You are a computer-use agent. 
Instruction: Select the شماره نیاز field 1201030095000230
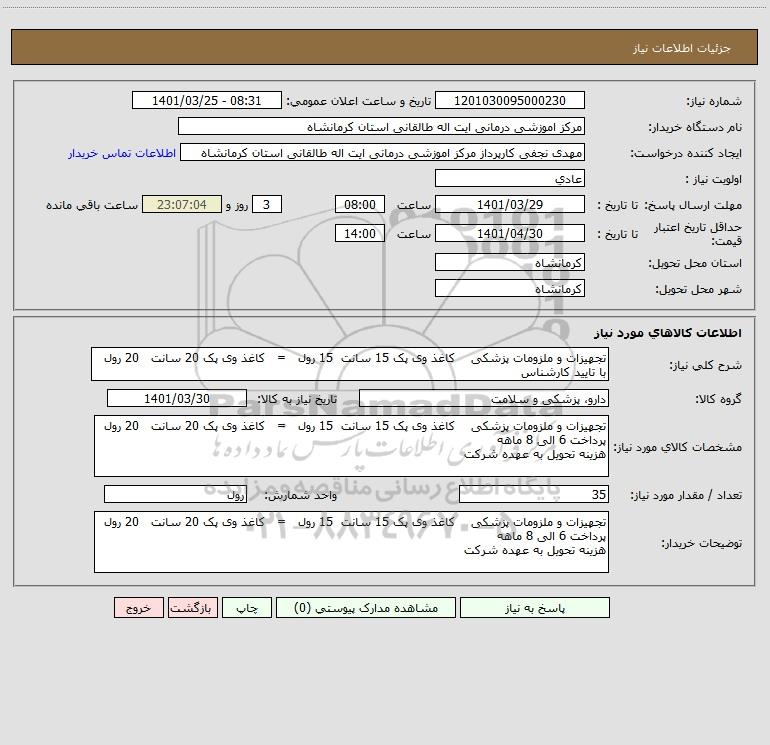pyautogui.click(x=510, y=100)
